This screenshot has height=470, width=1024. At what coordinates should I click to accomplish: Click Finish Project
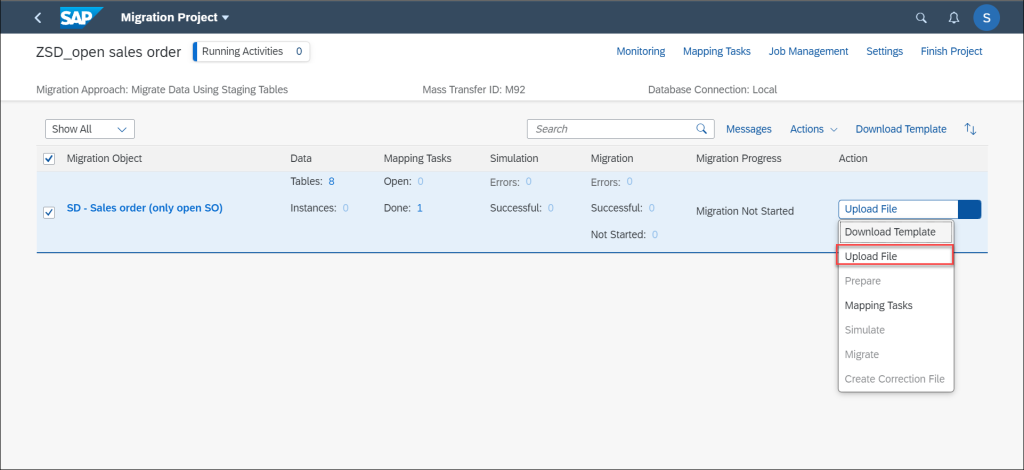[952, 51]
